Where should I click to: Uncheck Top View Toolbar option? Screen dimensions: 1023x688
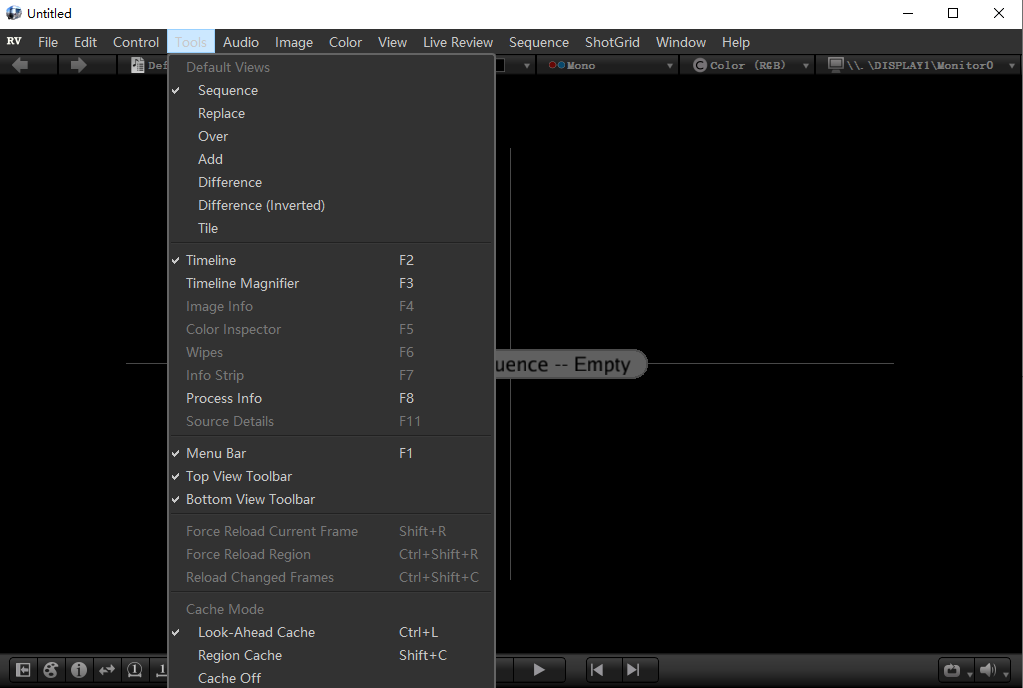[239, 476]
